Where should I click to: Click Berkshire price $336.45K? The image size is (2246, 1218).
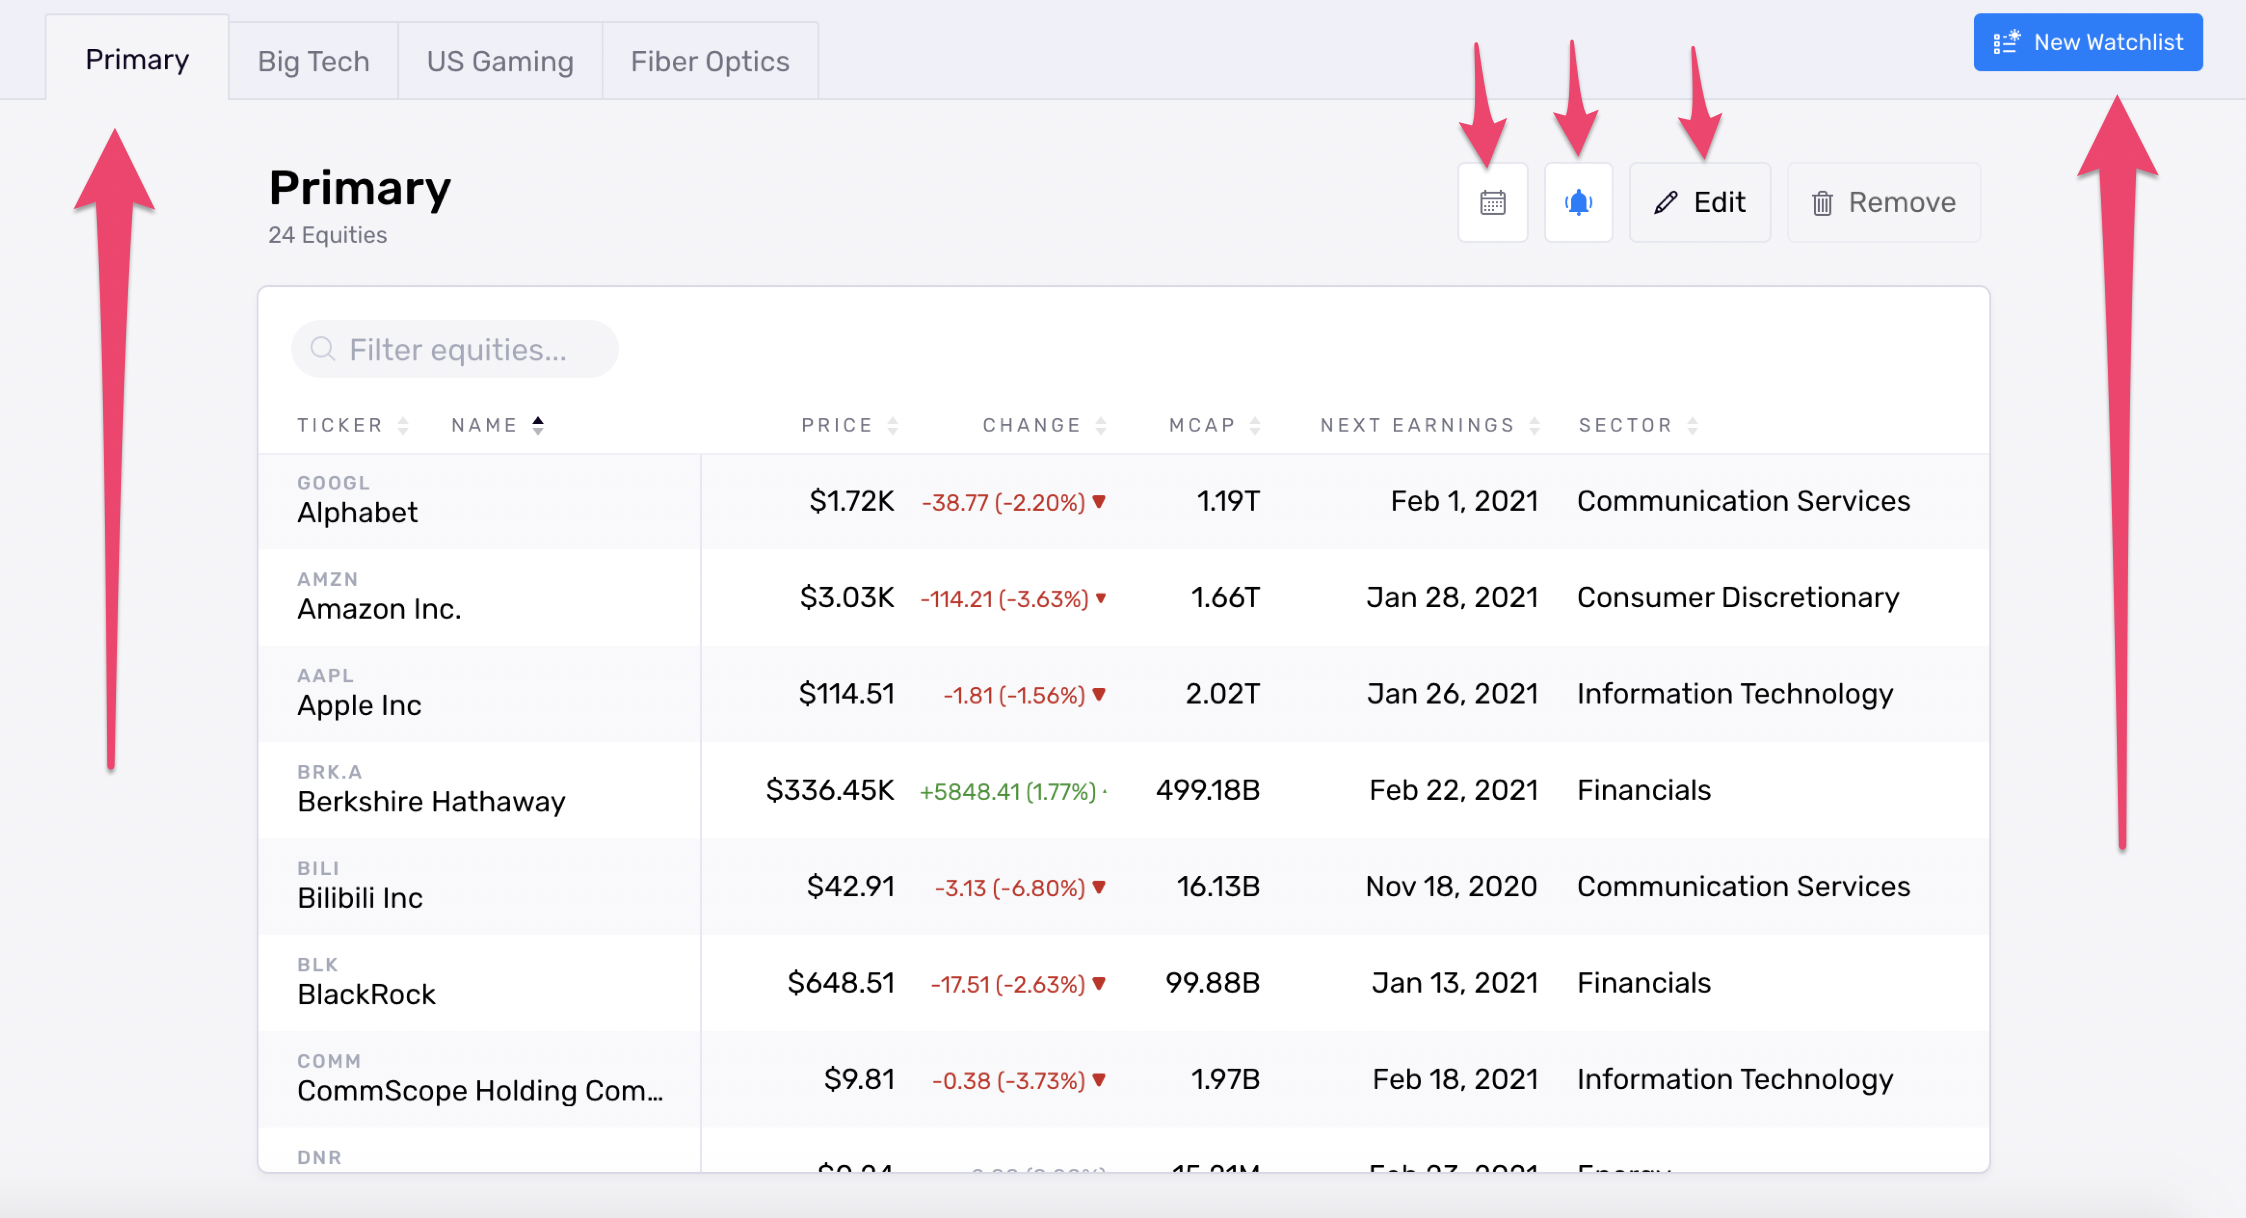(x=830, y=790)
